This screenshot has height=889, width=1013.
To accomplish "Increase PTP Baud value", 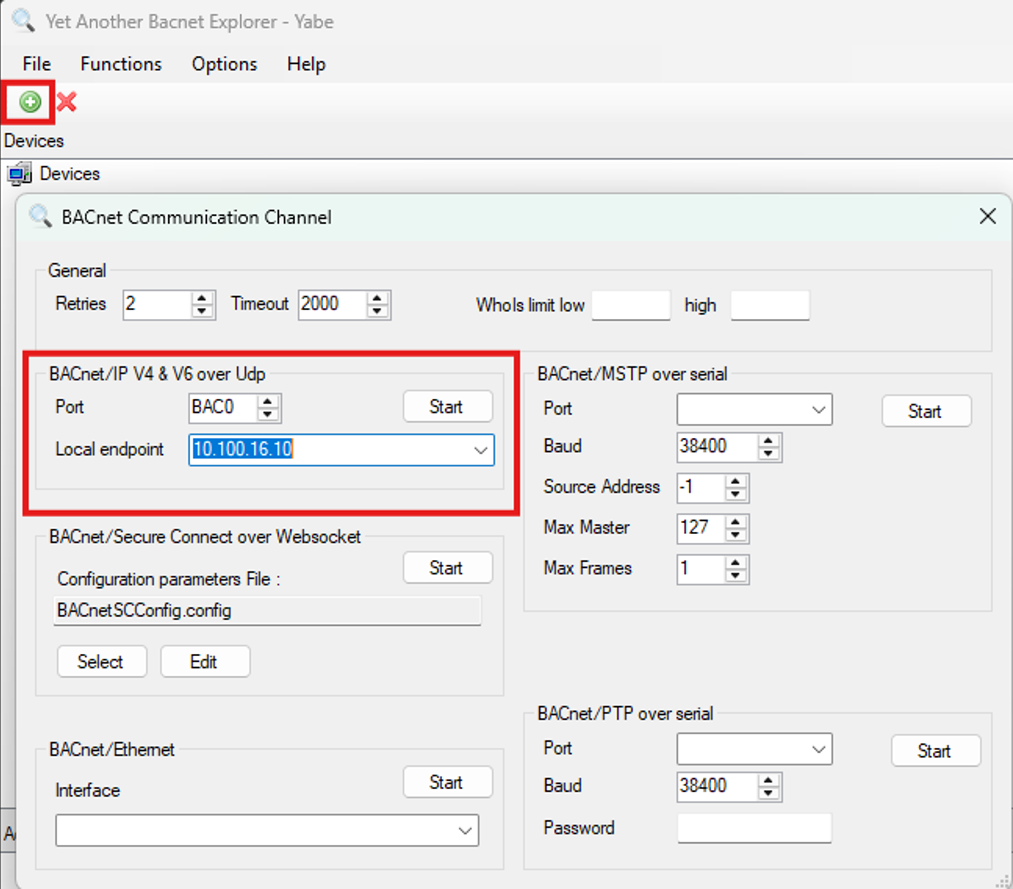I will pyautogui.click(x=768, y=780).
